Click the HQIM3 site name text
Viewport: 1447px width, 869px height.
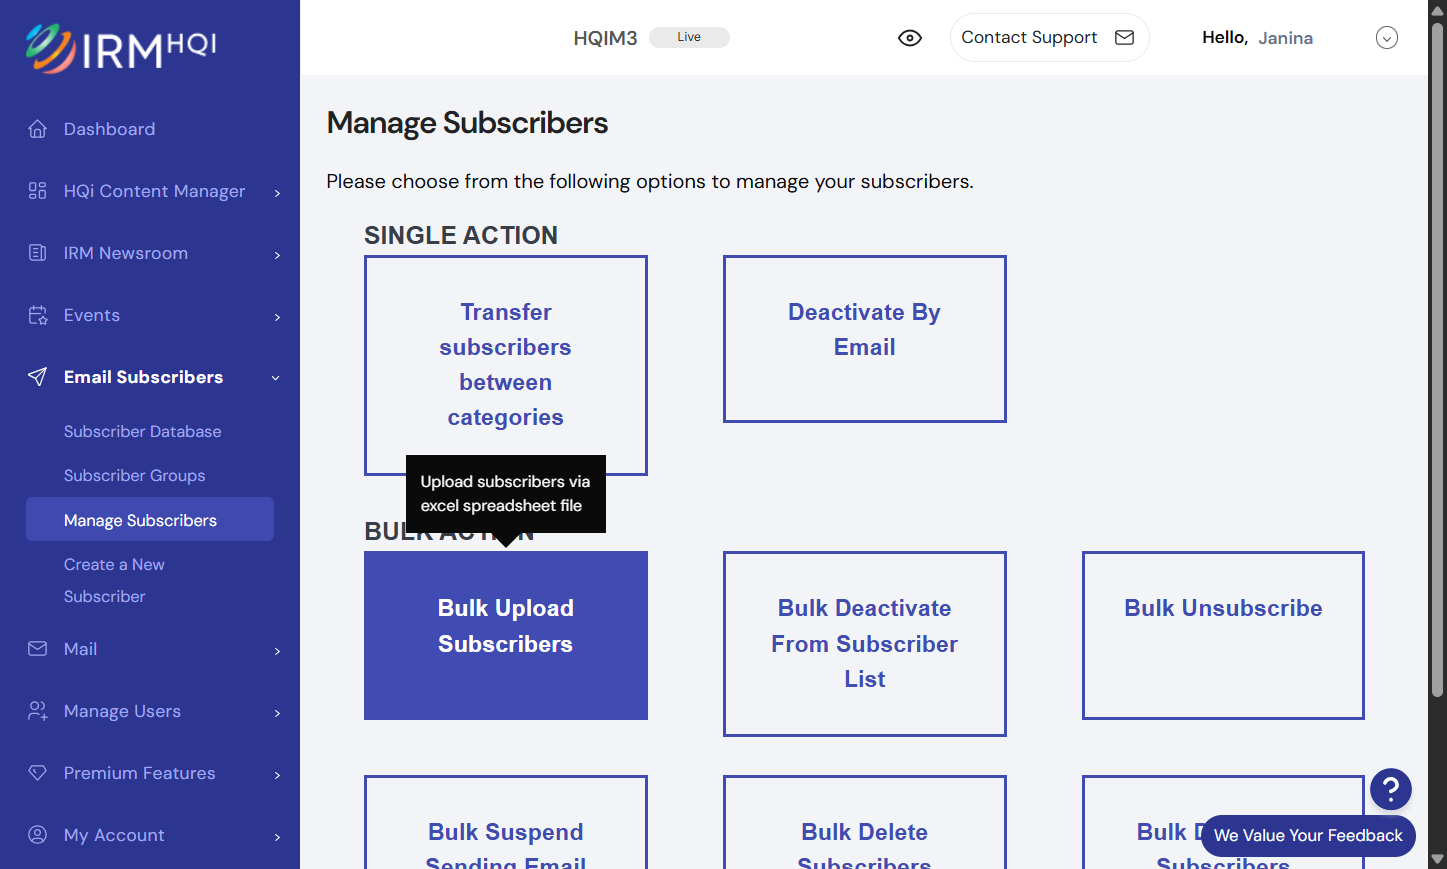point(605,38)
